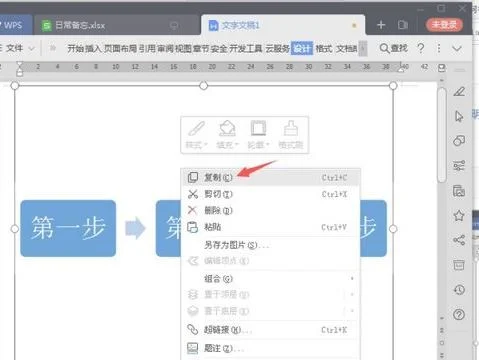
Task: Click the red X icon beside 删除
Action: coord(192,210)
